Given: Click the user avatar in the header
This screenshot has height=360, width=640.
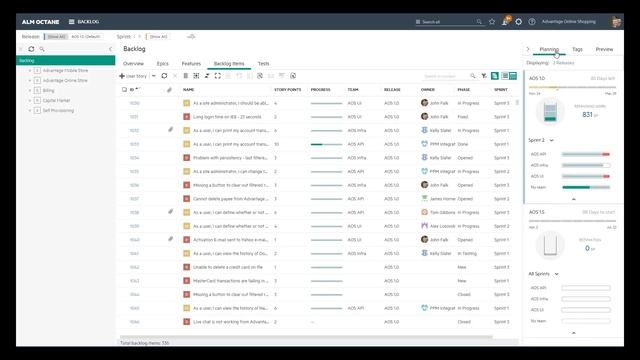Looking at the screenshot, I should click(616, 22).
